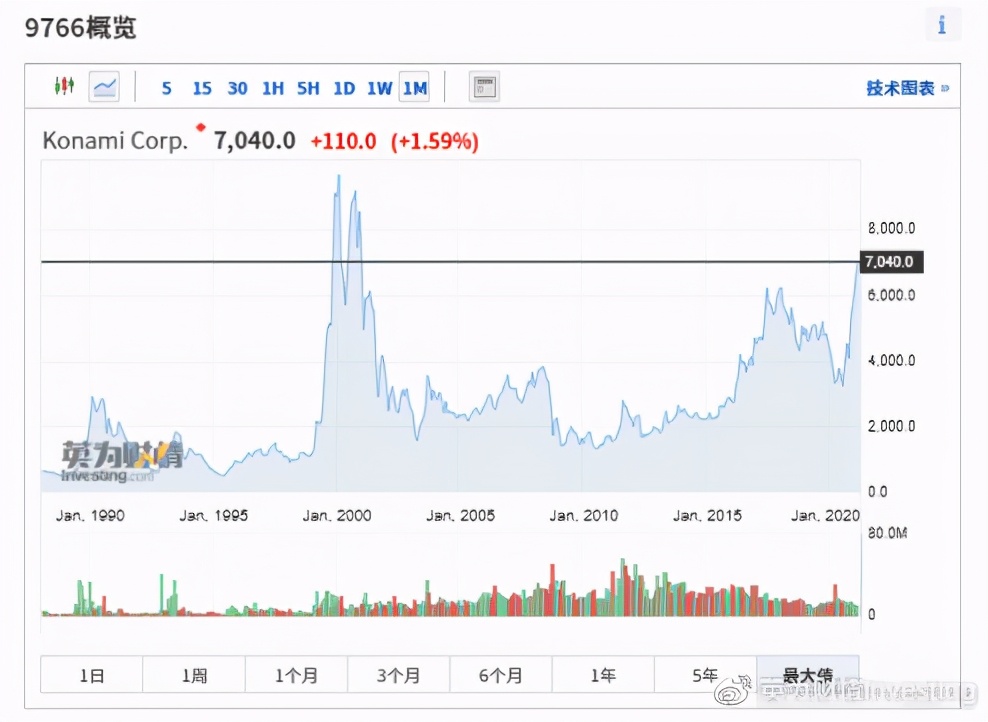The width and height of the screenshot is (988, 722).
Task: Switch to candlestick chart view
Action: [64, 86]
